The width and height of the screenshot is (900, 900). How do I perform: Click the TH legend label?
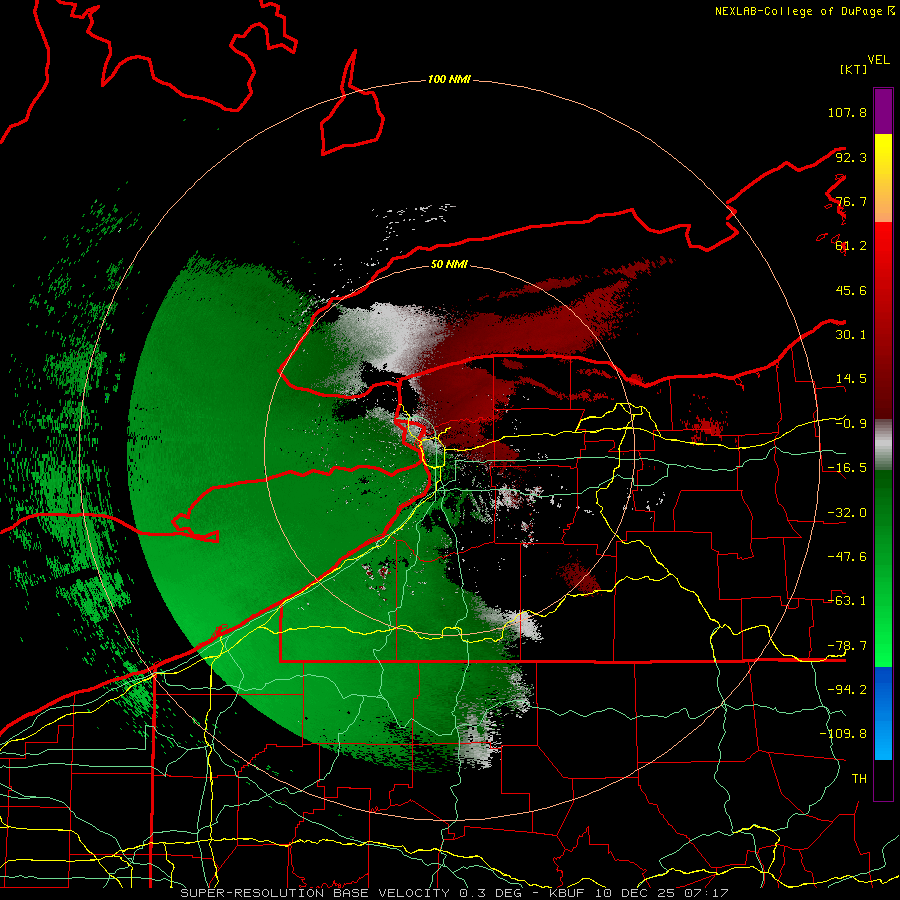tap(859, 779)
